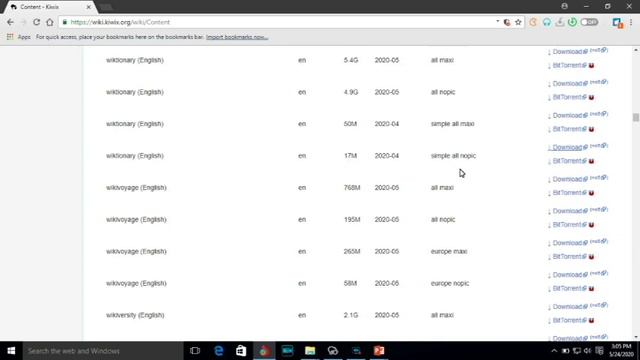Open the Windows Start menu
Screen dimensions: 640x360
coord(11,351)
